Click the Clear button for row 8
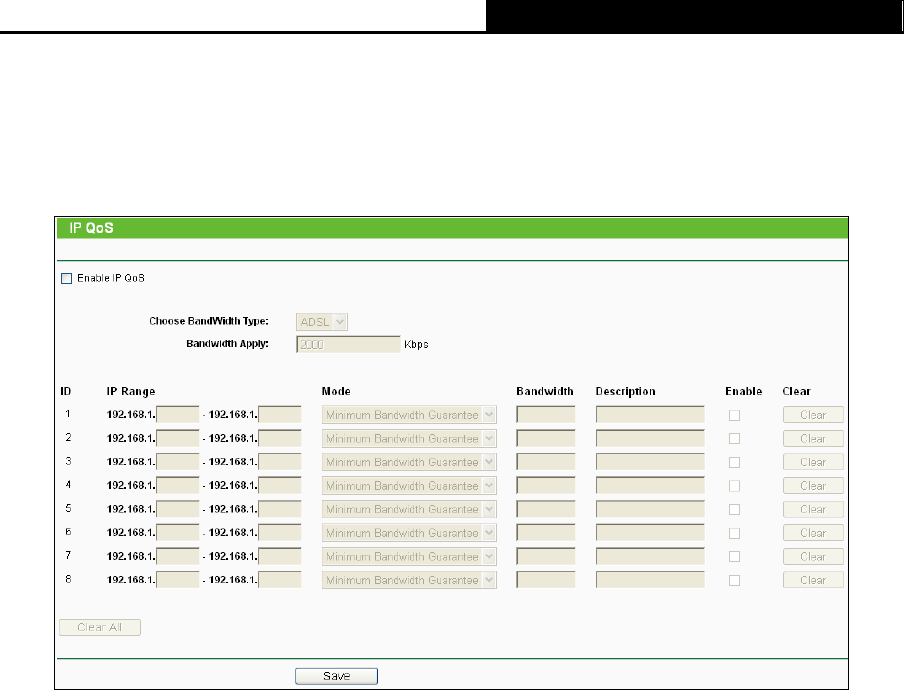Viewport: 904px width, 690px height. click(813, 580)
